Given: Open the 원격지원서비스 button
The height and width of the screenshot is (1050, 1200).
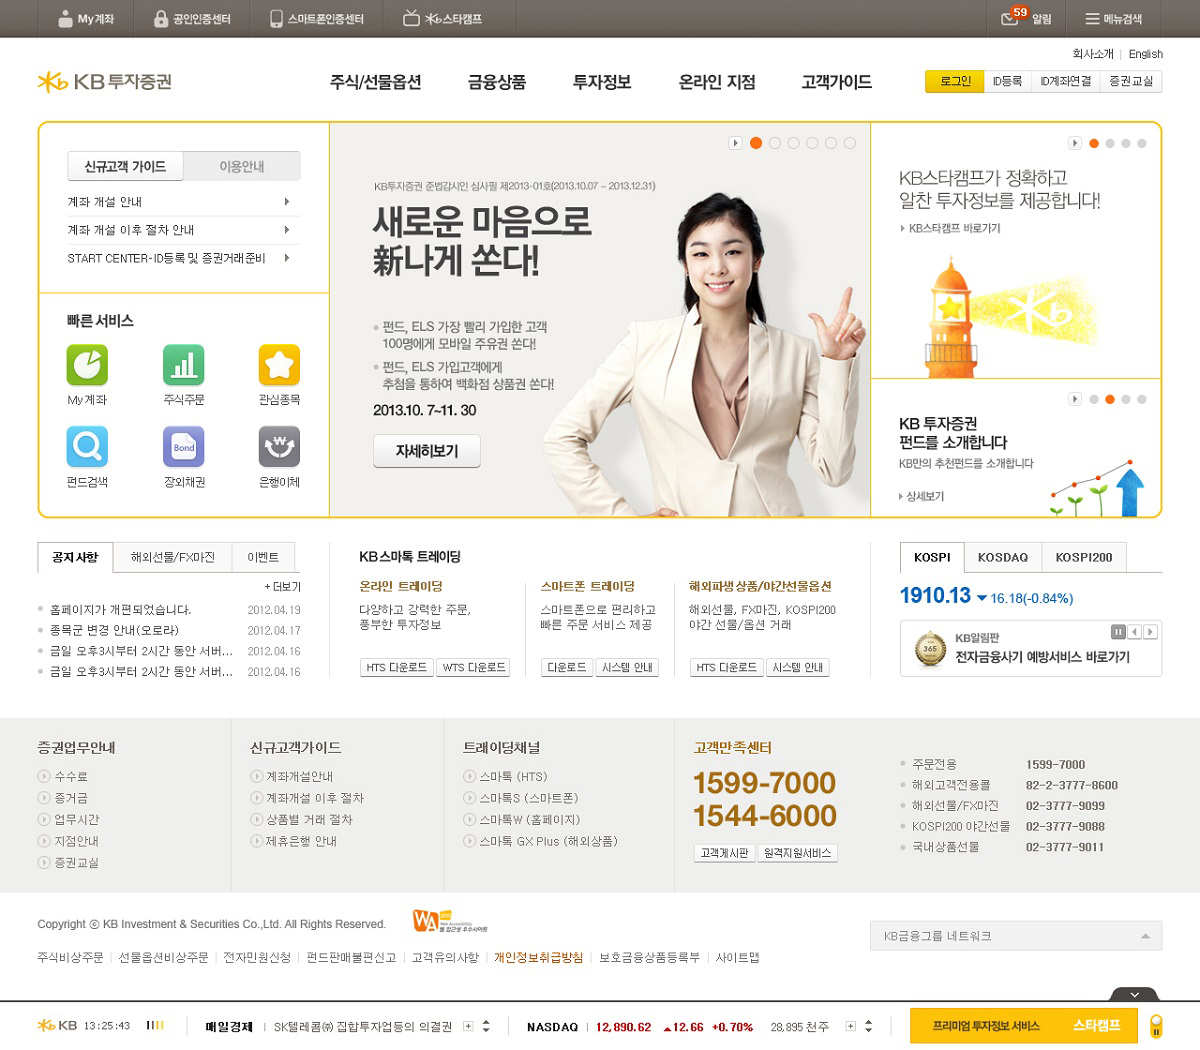Looking at the screenshot, I should pos(797,853).
